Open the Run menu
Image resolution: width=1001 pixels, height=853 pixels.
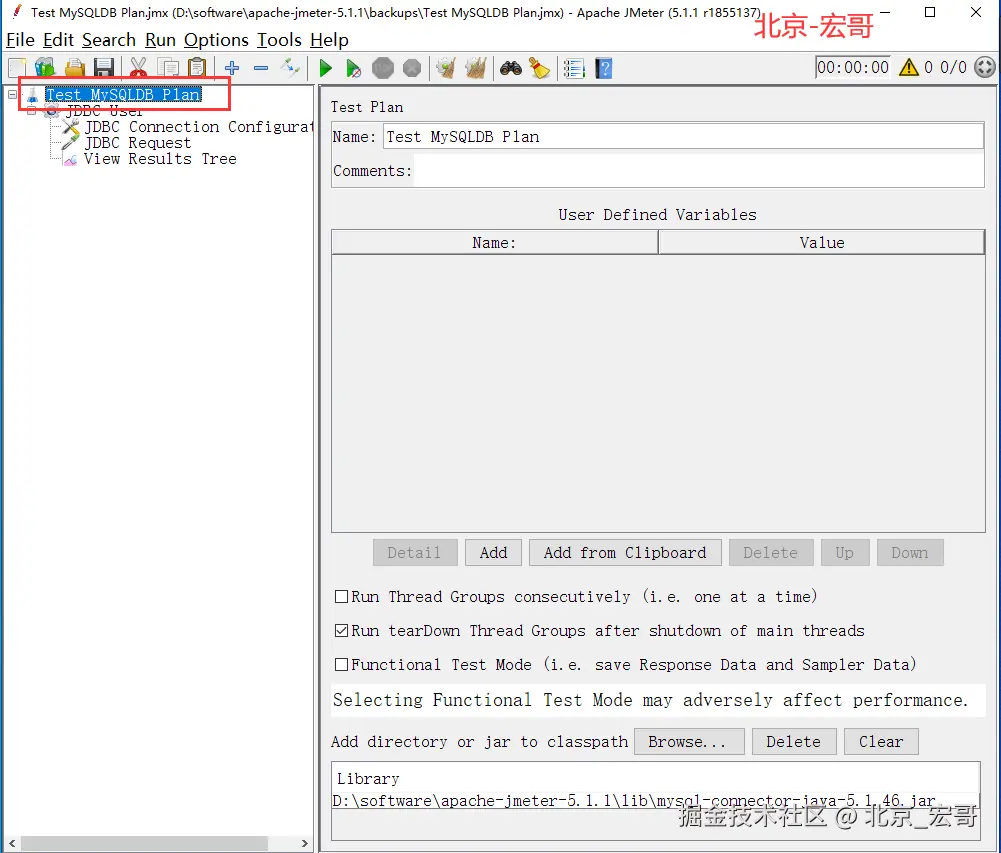pyautogui.click(x=160, y=40)
